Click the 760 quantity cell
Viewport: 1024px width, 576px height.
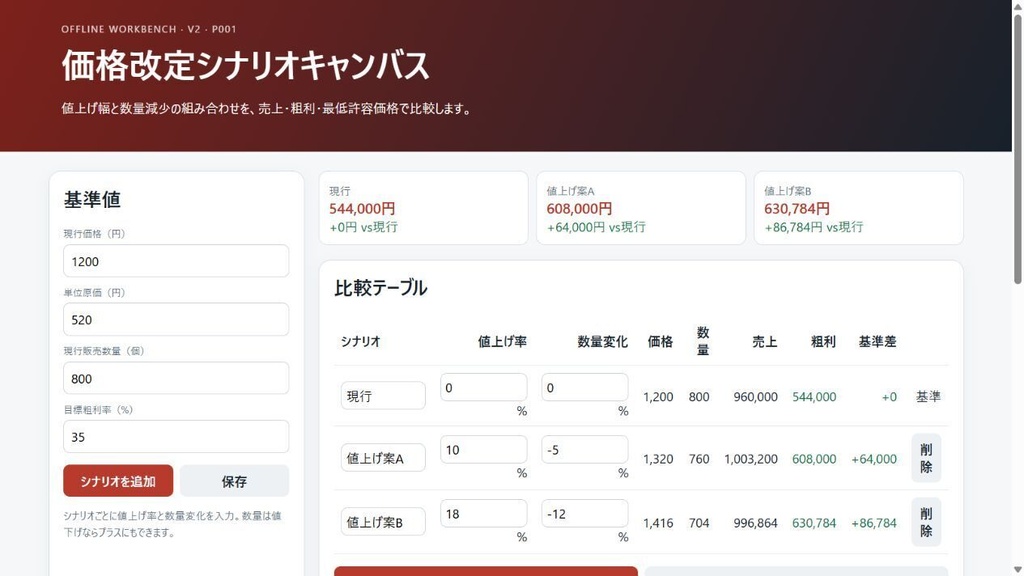[699, 459]
